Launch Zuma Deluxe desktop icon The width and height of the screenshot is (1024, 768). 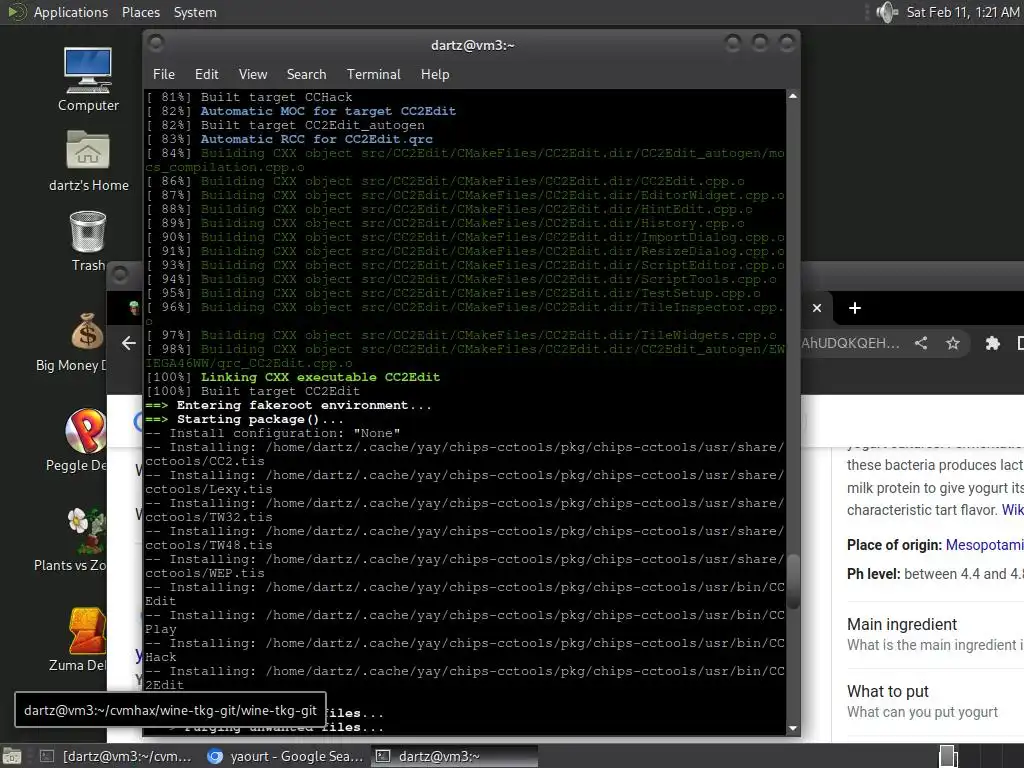85,640
